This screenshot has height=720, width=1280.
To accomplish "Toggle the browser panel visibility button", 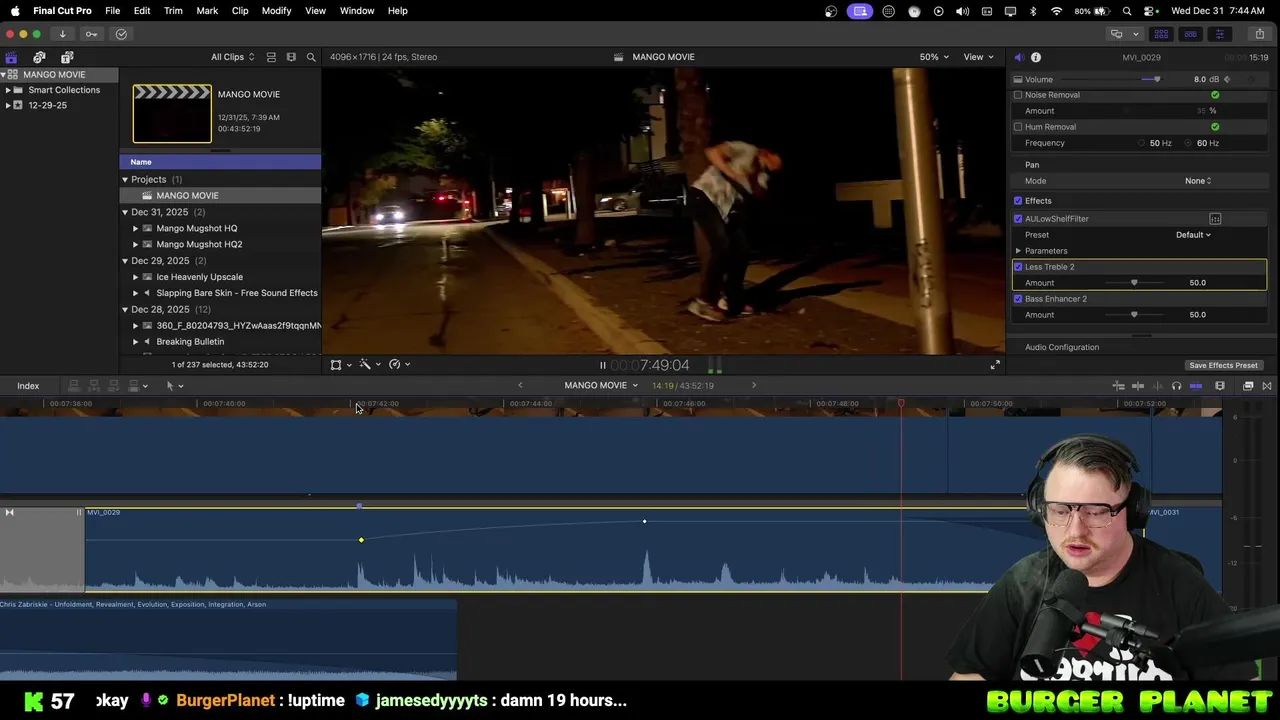I will (x=1161, y=34).
